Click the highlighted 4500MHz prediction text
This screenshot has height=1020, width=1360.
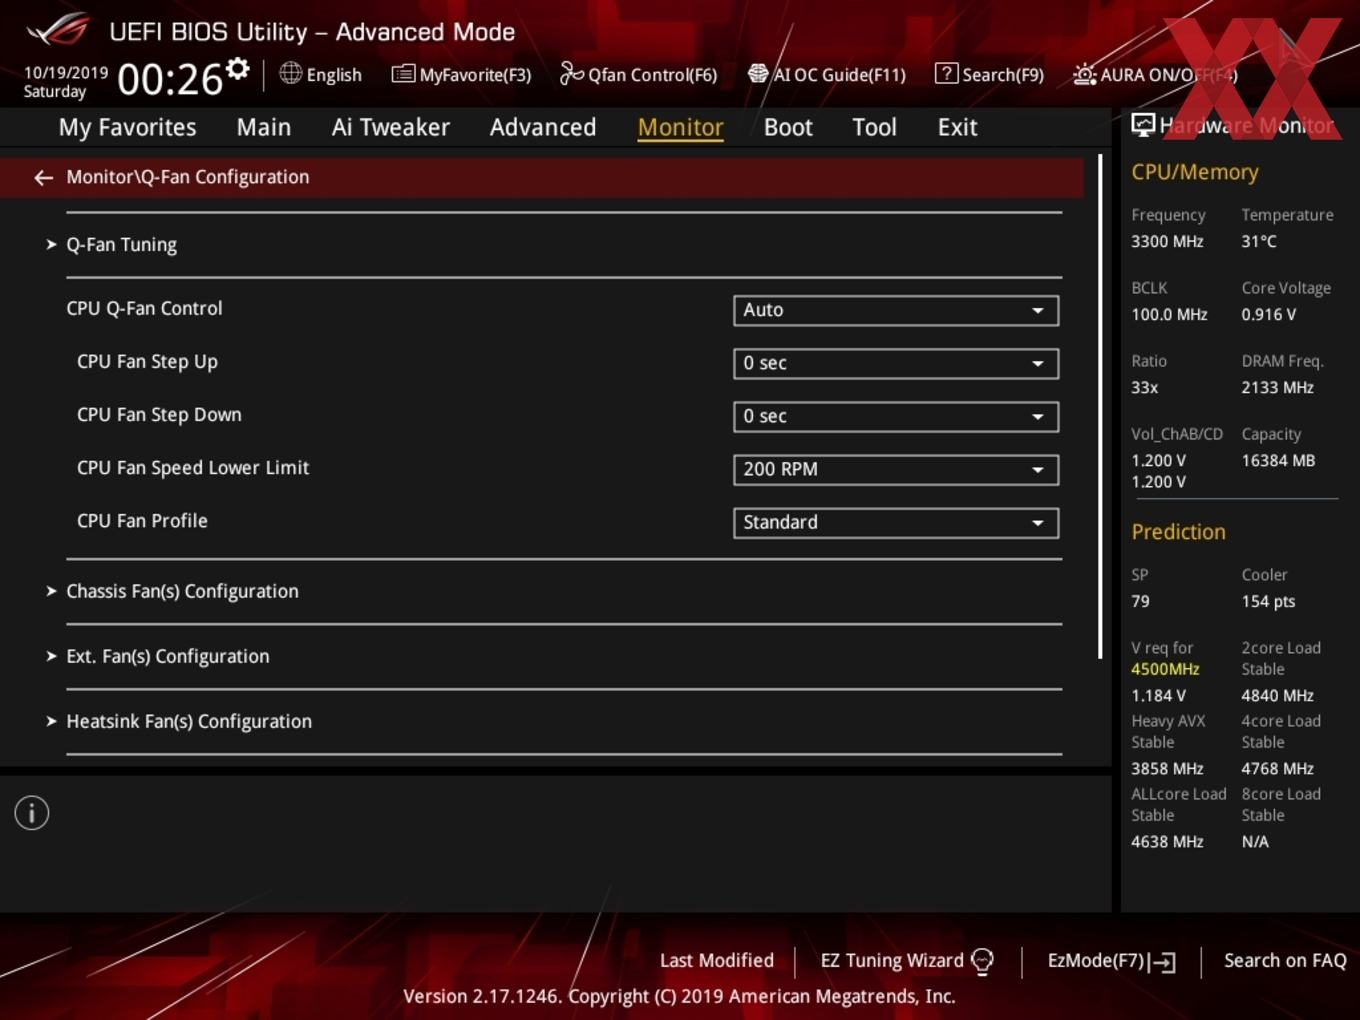[1165, 669]
